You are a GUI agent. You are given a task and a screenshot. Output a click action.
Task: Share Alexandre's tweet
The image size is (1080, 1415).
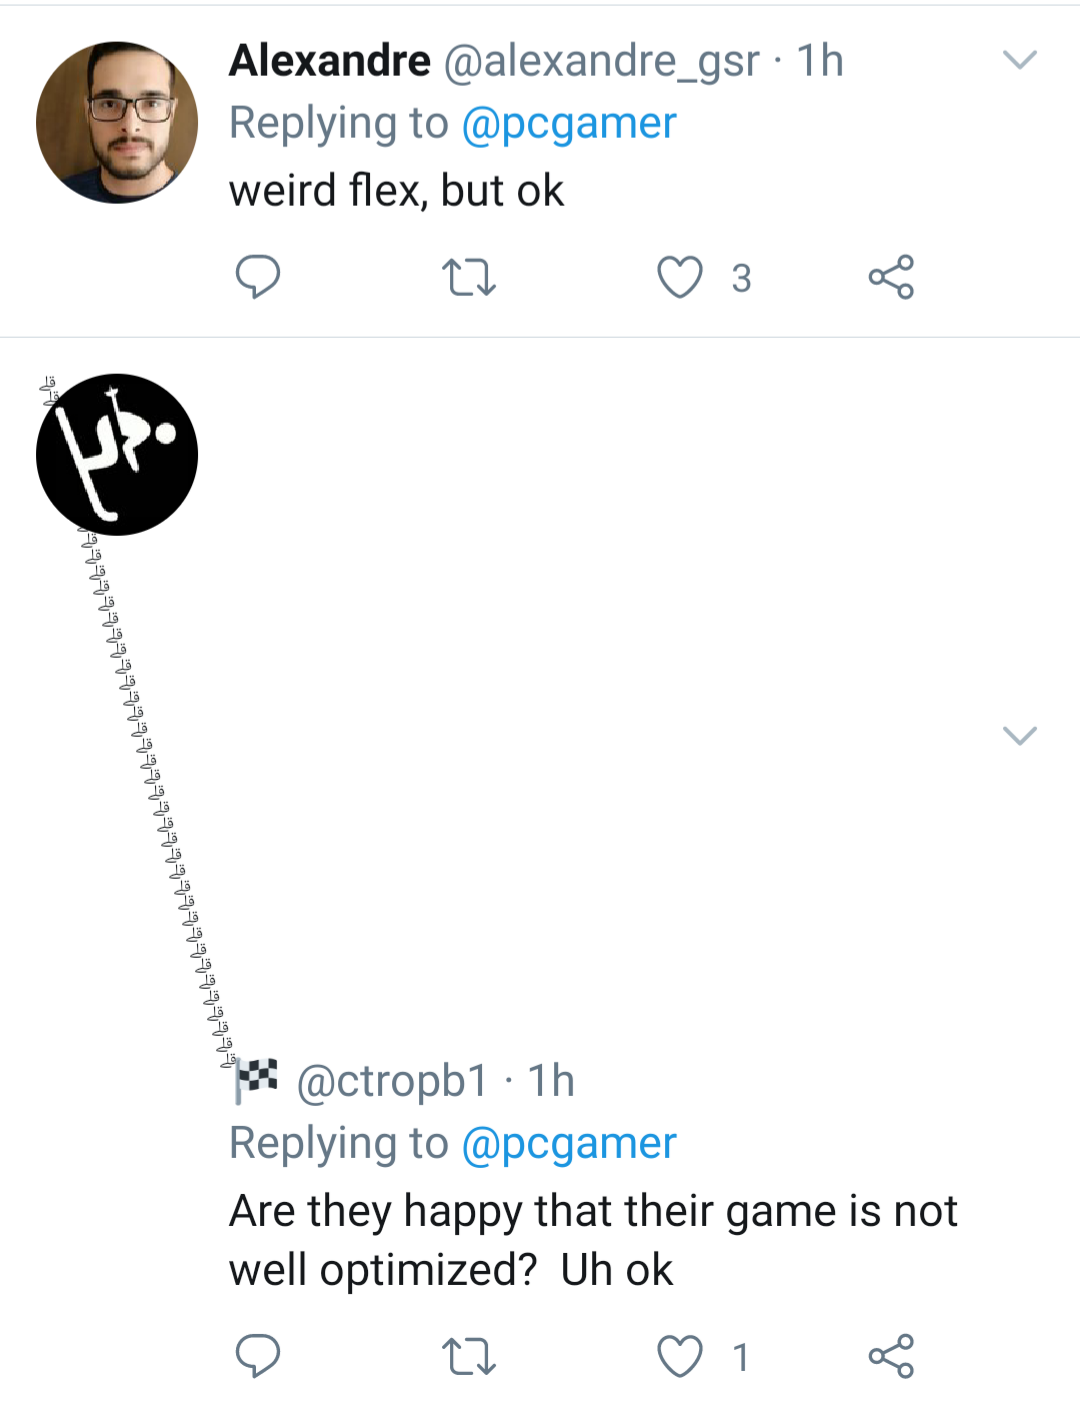point(891,277)
